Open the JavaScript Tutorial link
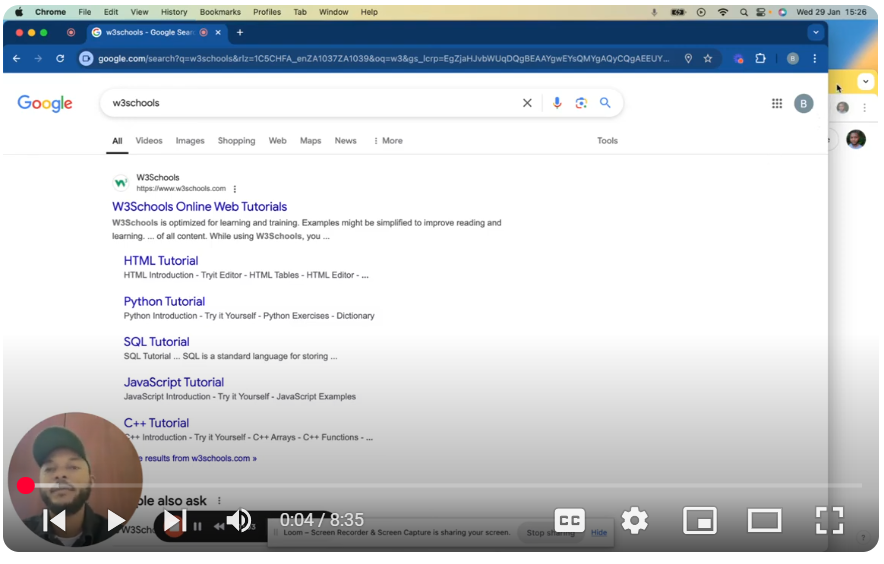This screenshot has height=564, width=884. coord(174,383)
